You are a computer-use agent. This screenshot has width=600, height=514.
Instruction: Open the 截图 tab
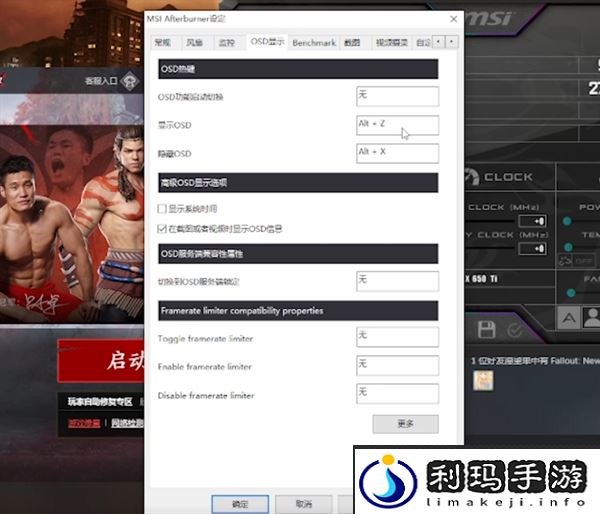click(352, 42)
